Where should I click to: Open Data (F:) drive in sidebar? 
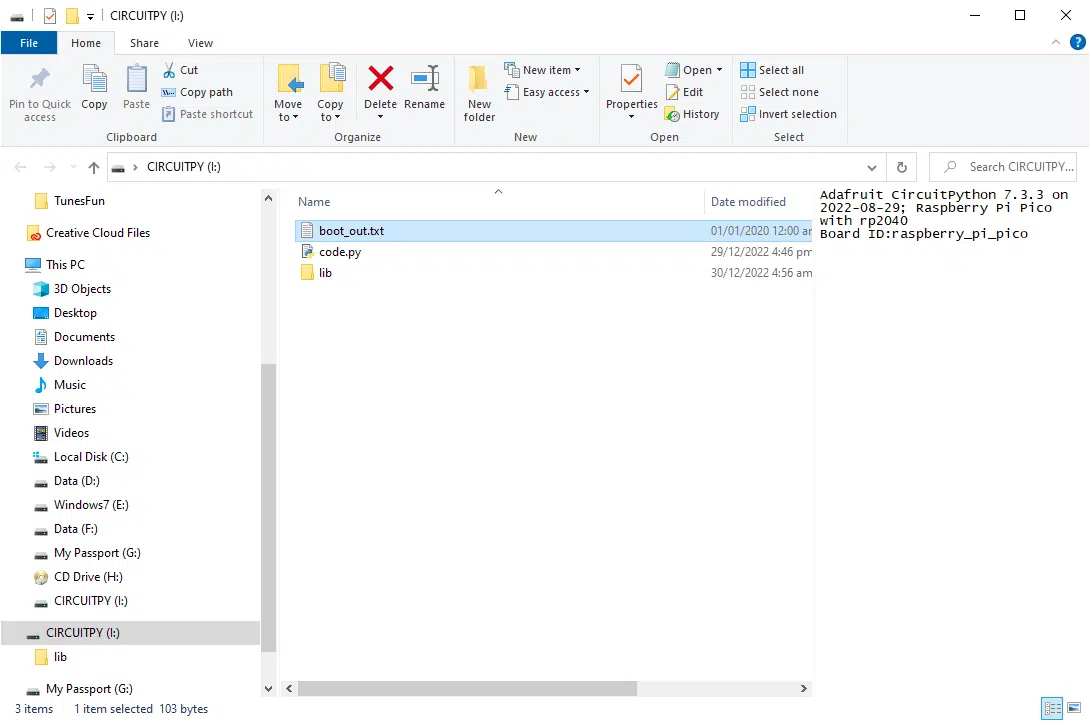[65, 529]
